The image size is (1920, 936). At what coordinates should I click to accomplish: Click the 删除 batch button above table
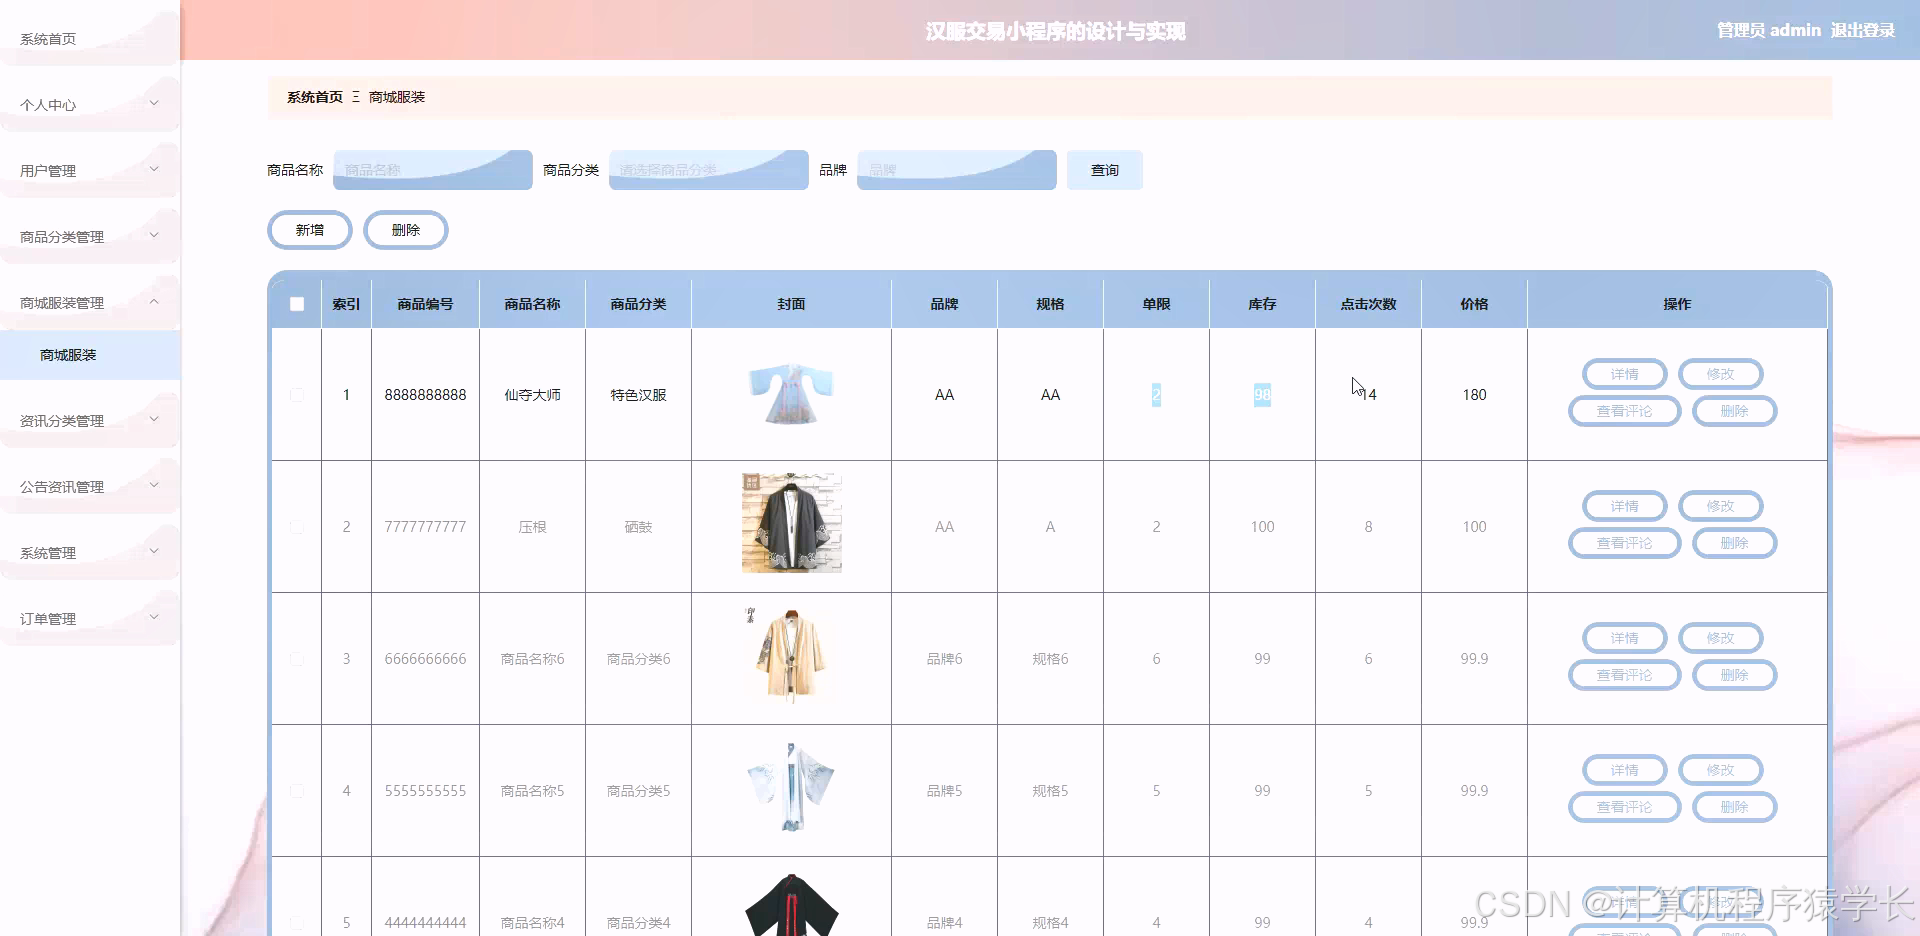click(406, 230)
